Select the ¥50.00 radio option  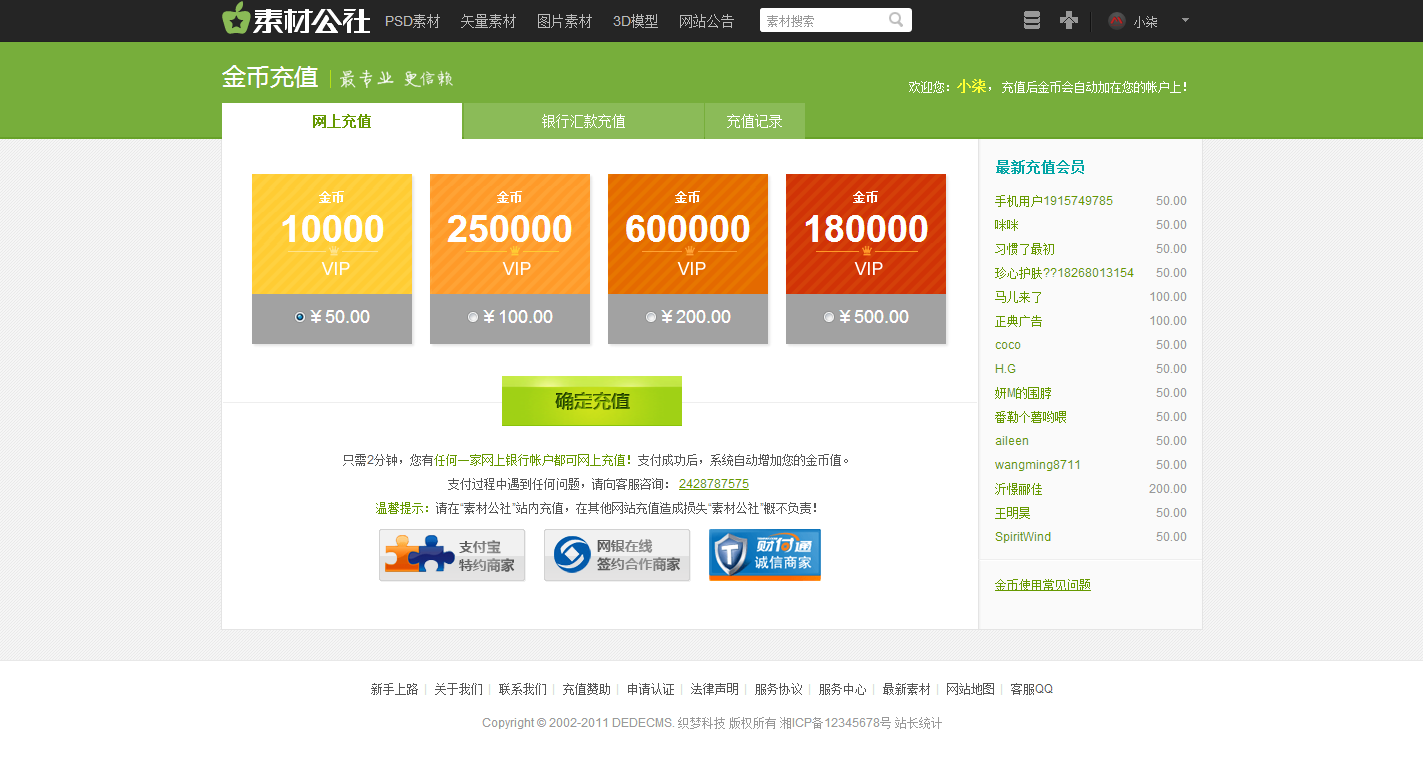300,317
